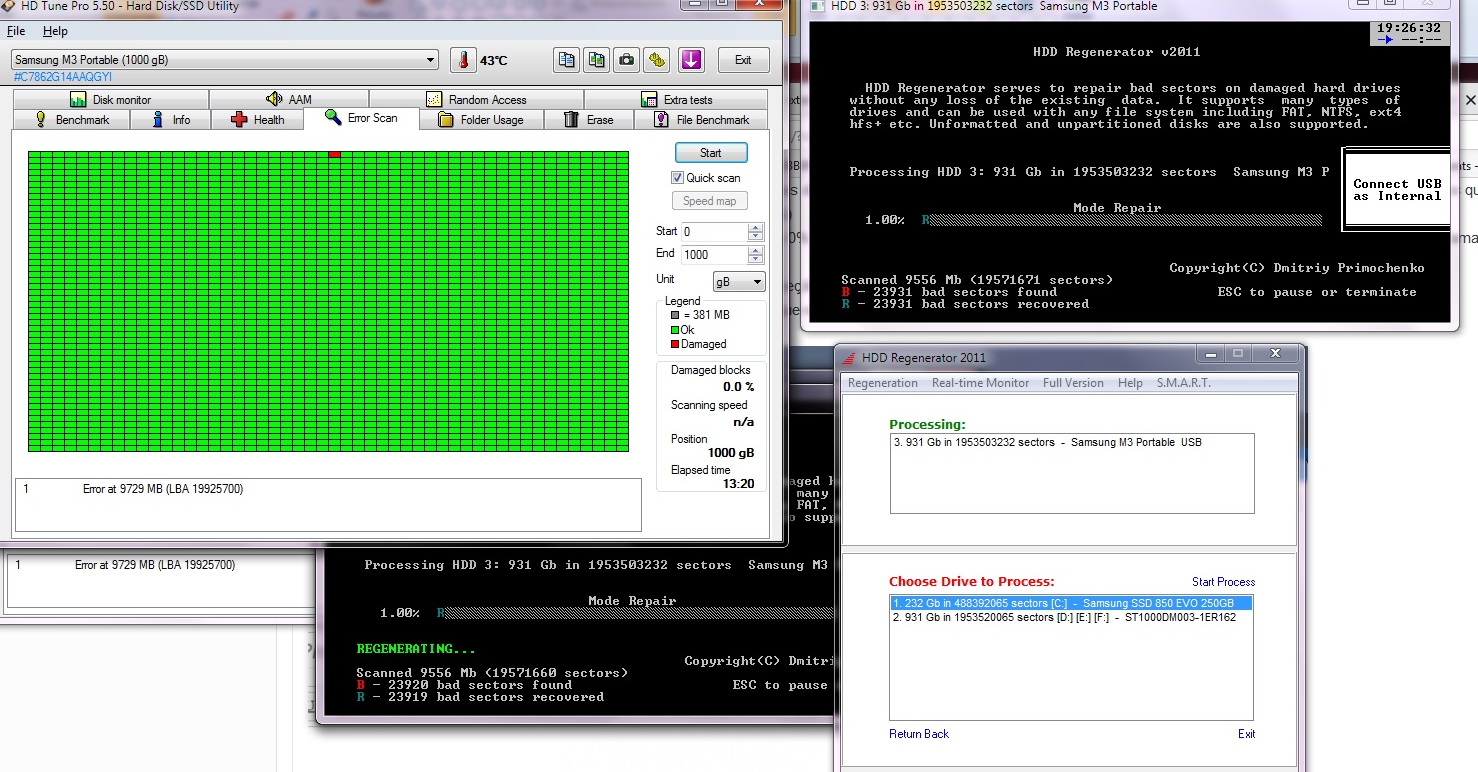Decrease the End value with down arrow
The height and width of the screenshot is (772, 1478).
point(756,259)
